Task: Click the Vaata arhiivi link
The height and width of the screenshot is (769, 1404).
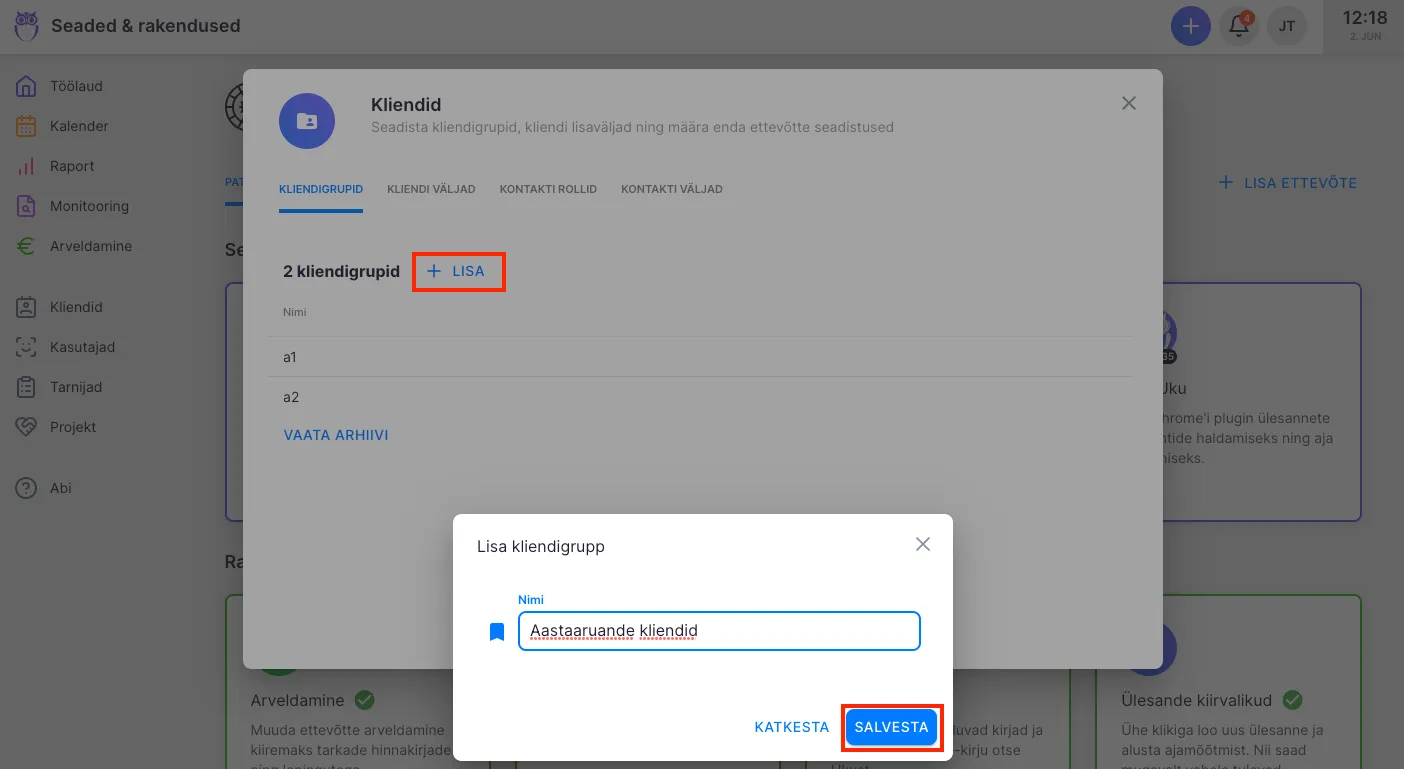Action: click(x=336, y=435)
